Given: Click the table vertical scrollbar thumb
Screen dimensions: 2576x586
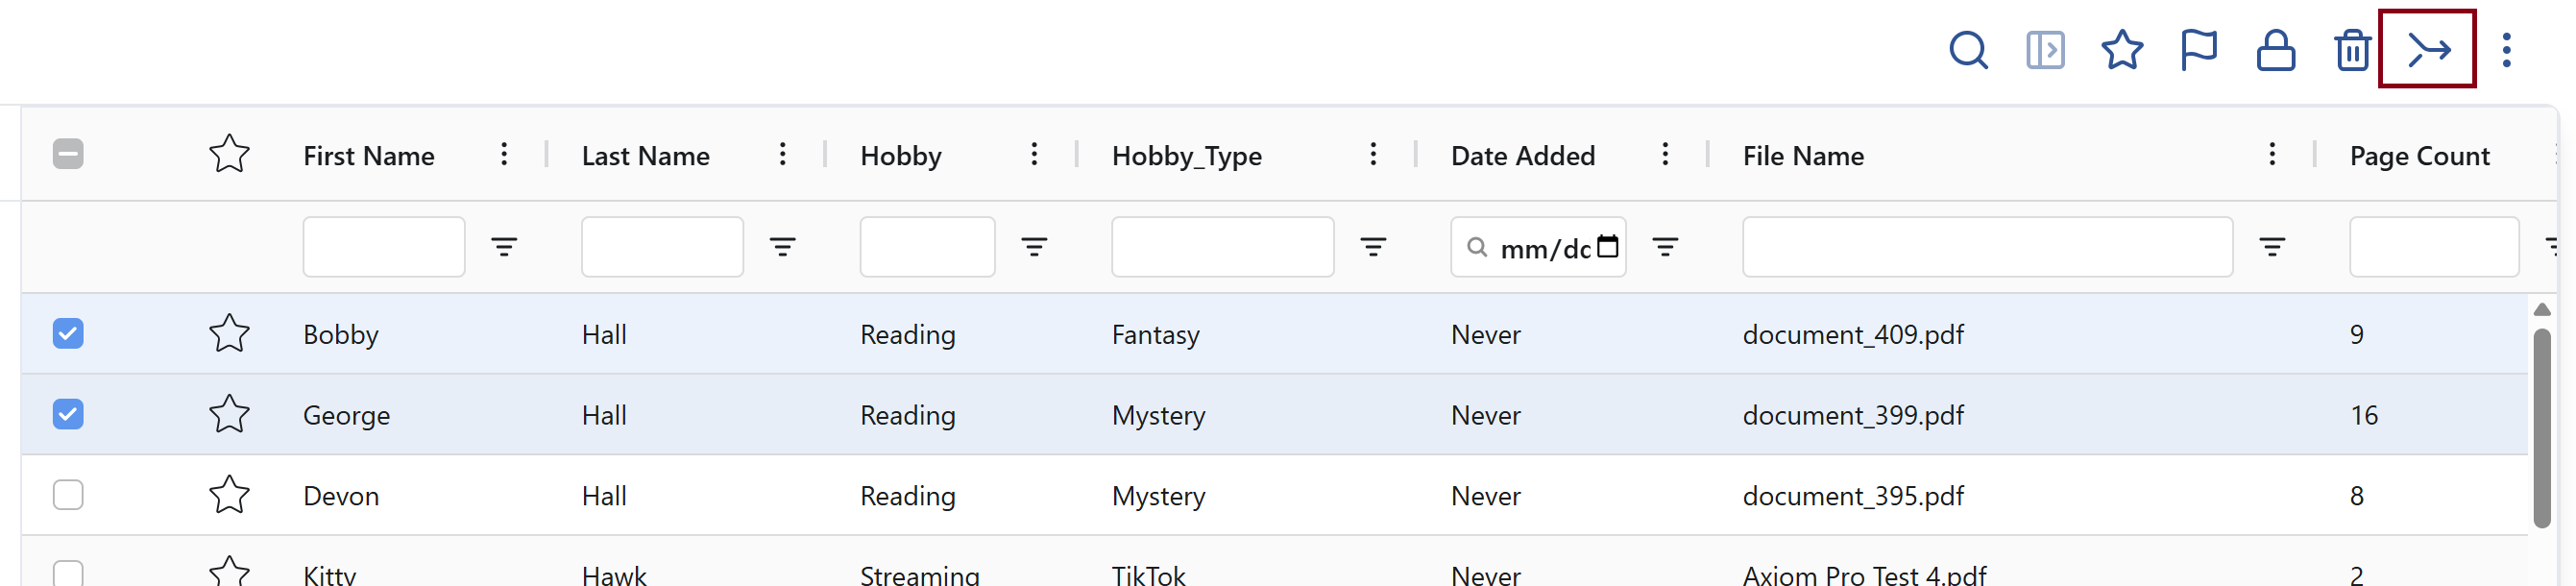Looking at the screenshot, I should pos(2542,428).
